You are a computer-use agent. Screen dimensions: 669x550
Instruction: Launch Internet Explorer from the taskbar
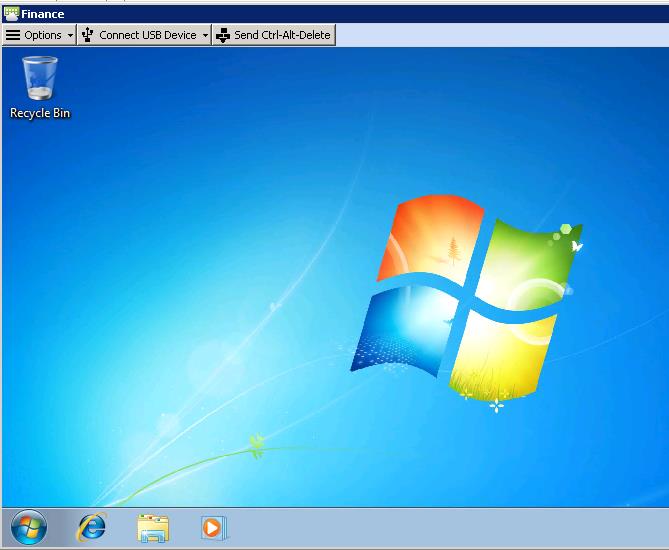(x=91, y=527)
